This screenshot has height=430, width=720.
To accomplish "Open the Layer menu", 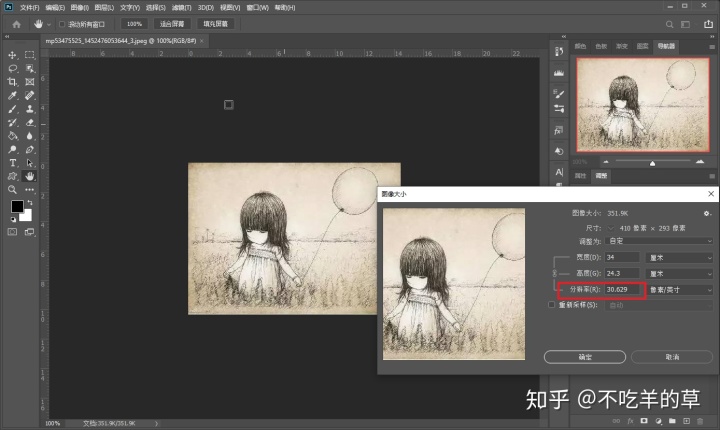I will coord(104,7).
